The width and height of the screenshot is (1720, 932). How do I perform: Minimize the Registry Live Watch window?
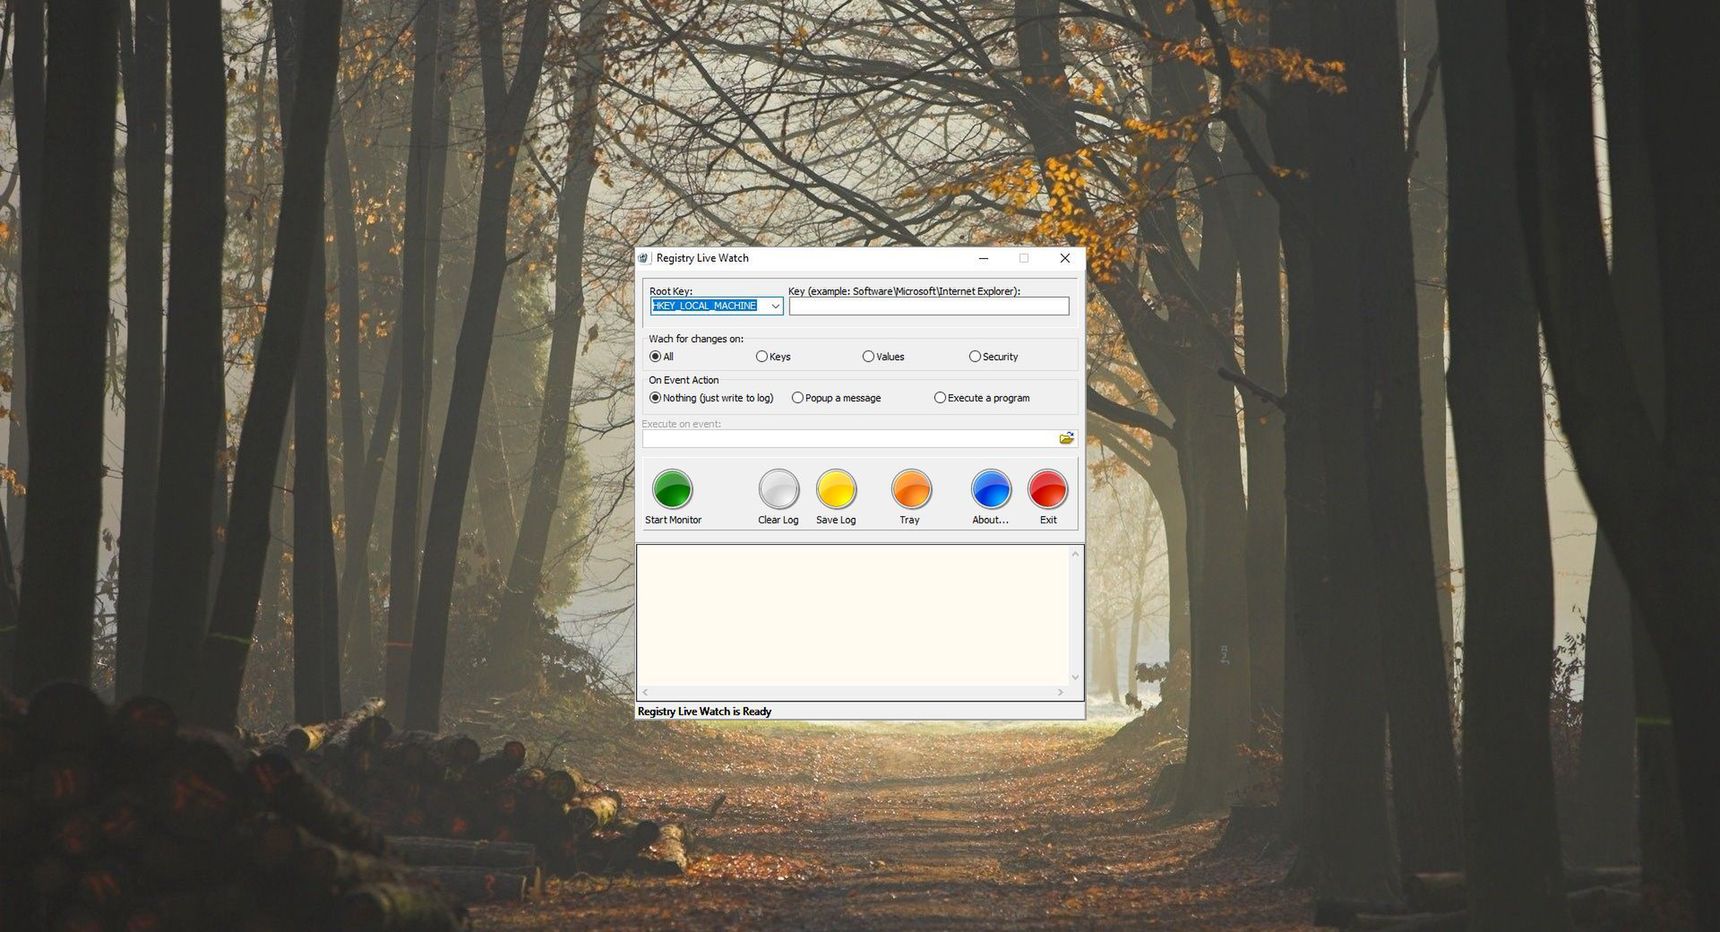click(x=983, y=258)
